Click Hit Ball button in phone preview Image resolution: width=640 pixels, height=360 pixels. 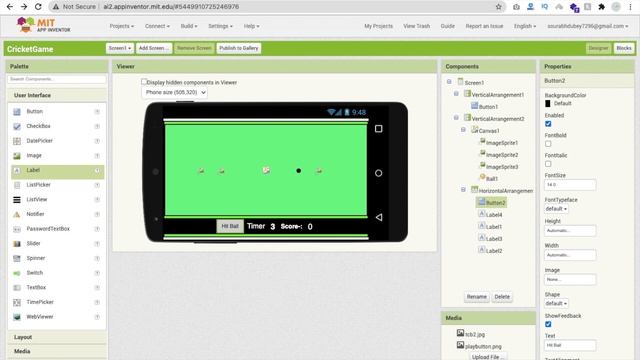(230, 226)
